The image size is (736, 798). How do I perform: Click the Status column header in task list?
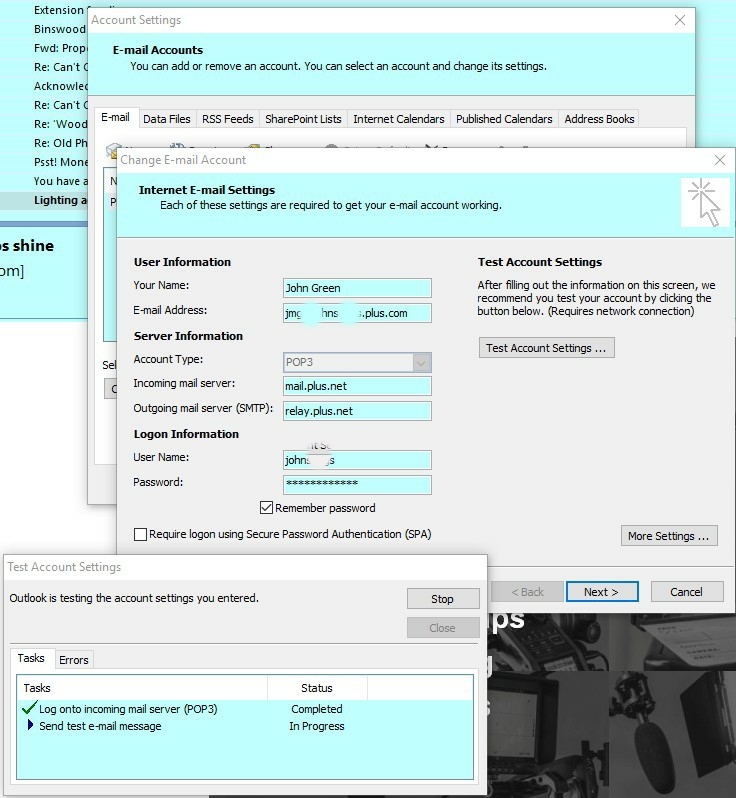tap(316, 688)
